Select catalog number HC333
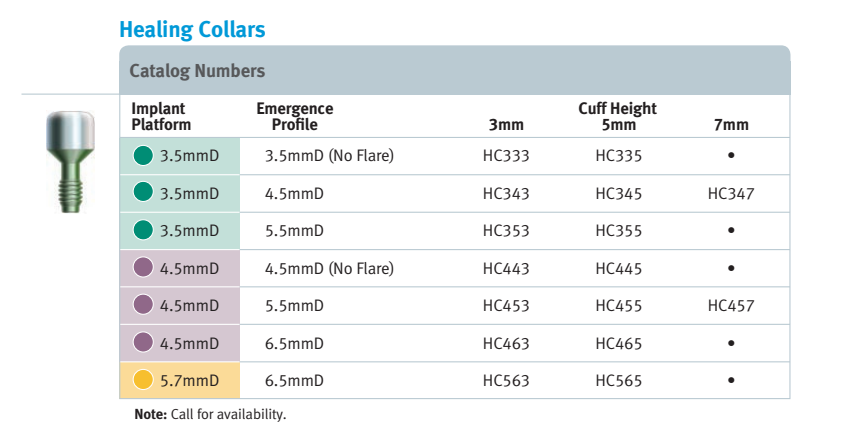Image resolution: width=845 pixels, height=440 pixels. [x=505, y=156]
